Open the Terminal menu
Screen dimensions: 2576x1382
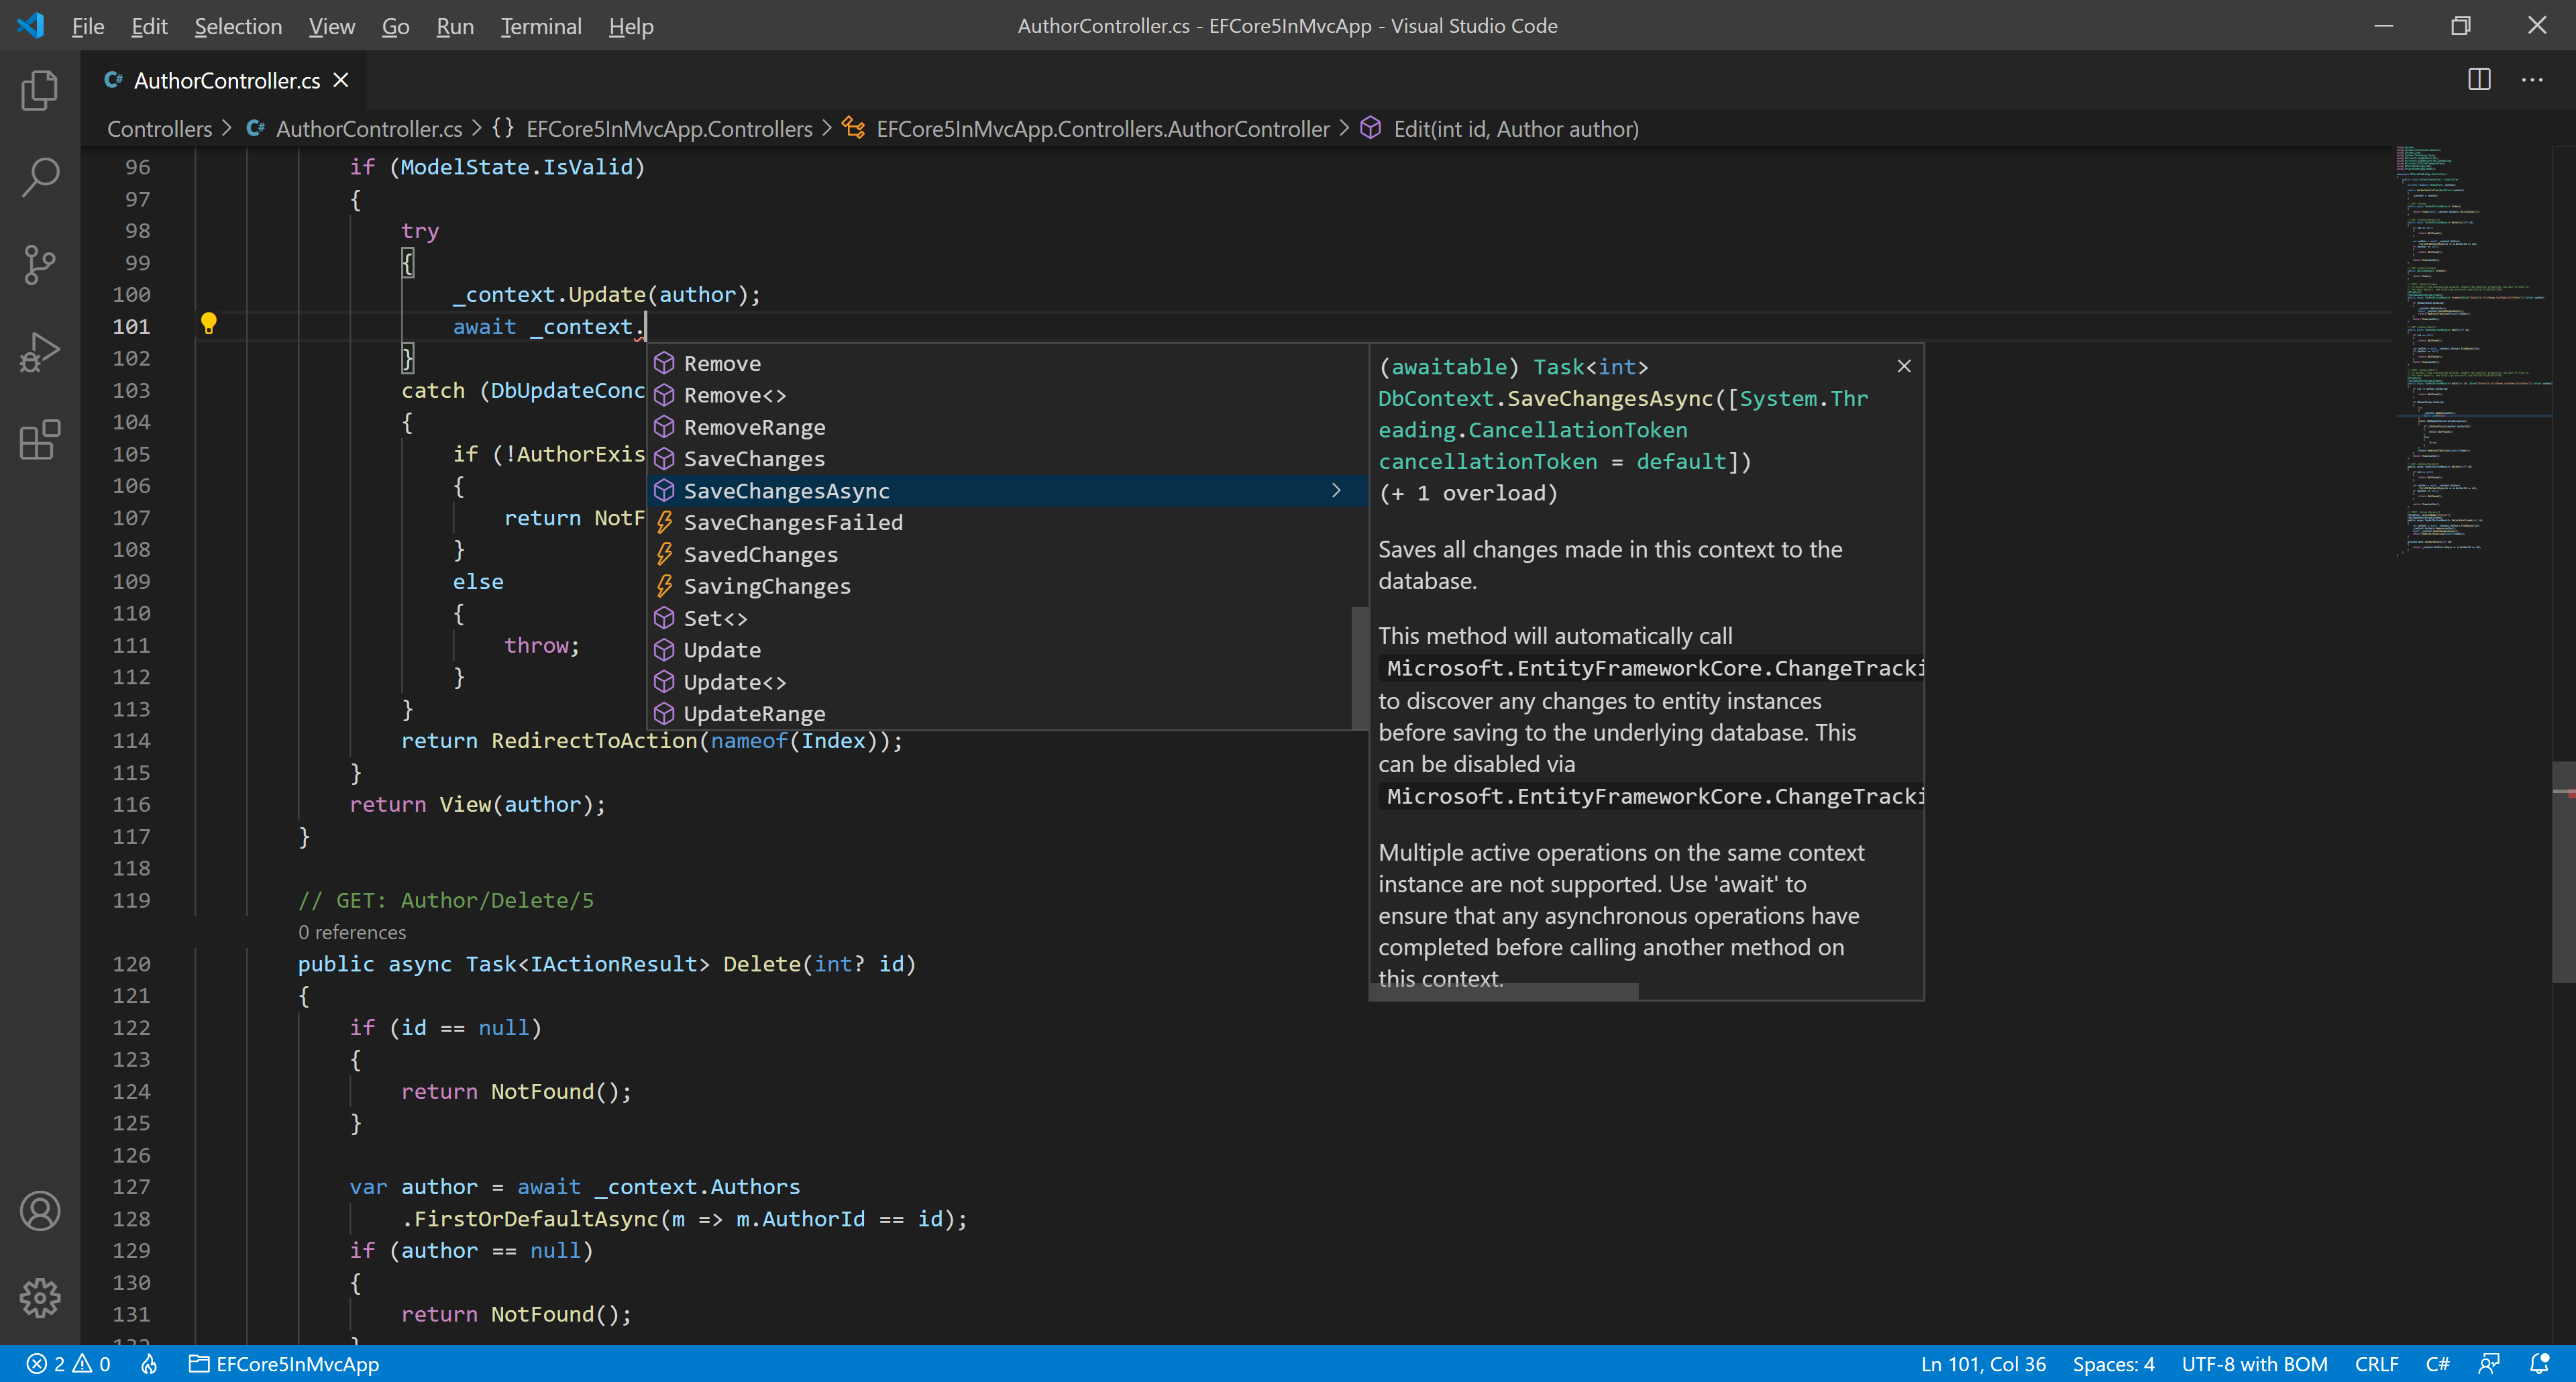pyautogui.click(x=540, y=26)
